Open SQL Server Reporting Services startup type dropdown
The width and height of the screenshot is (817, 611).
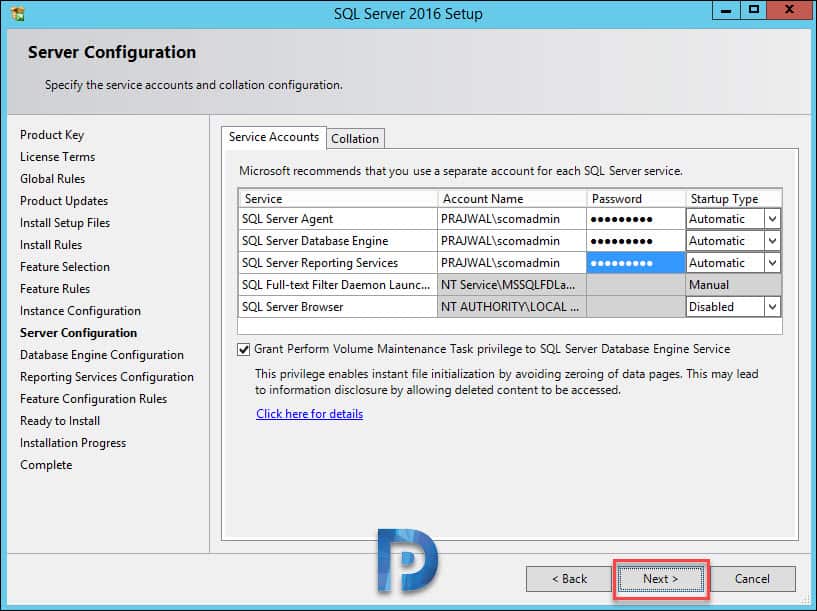[x=772, y=263]
